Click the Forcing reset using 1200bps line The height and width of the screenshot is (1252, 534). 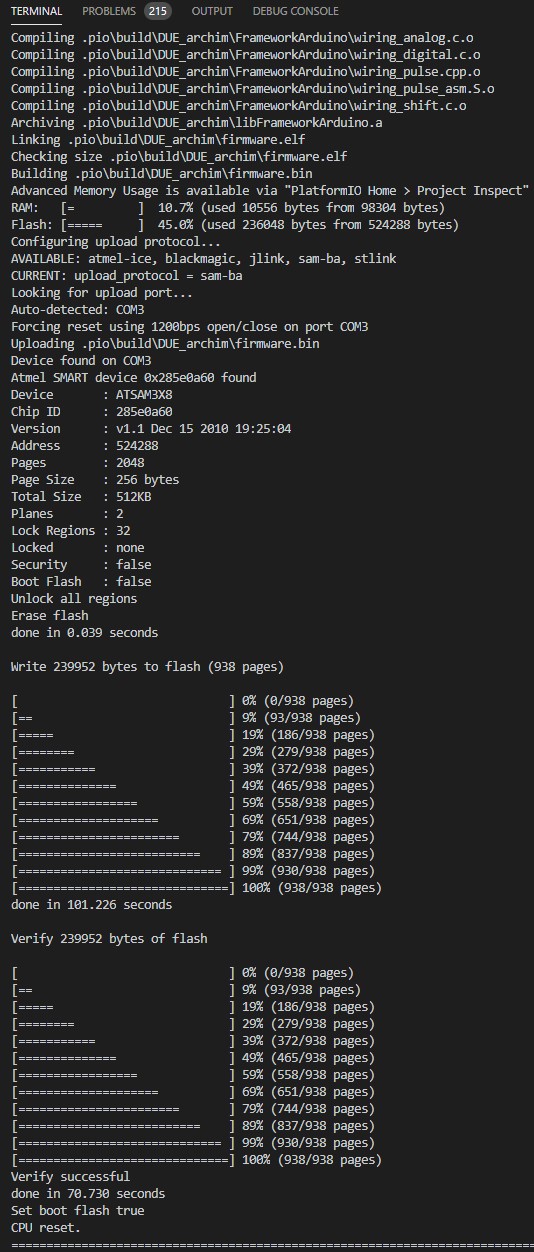coord(189,327)
